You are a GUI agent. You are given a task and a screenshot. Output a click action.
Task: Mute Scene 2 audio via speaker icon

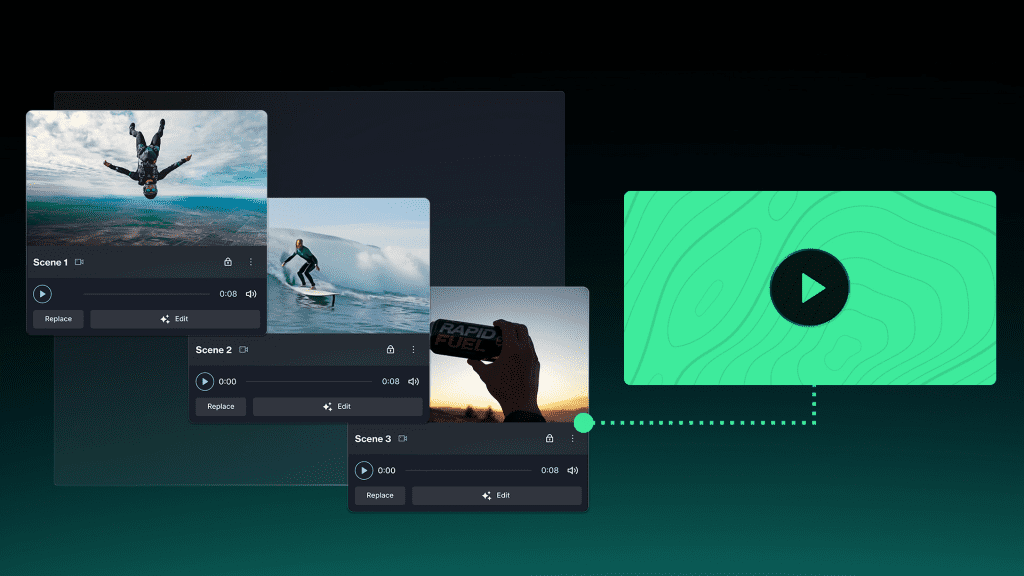tap(413, 381)
